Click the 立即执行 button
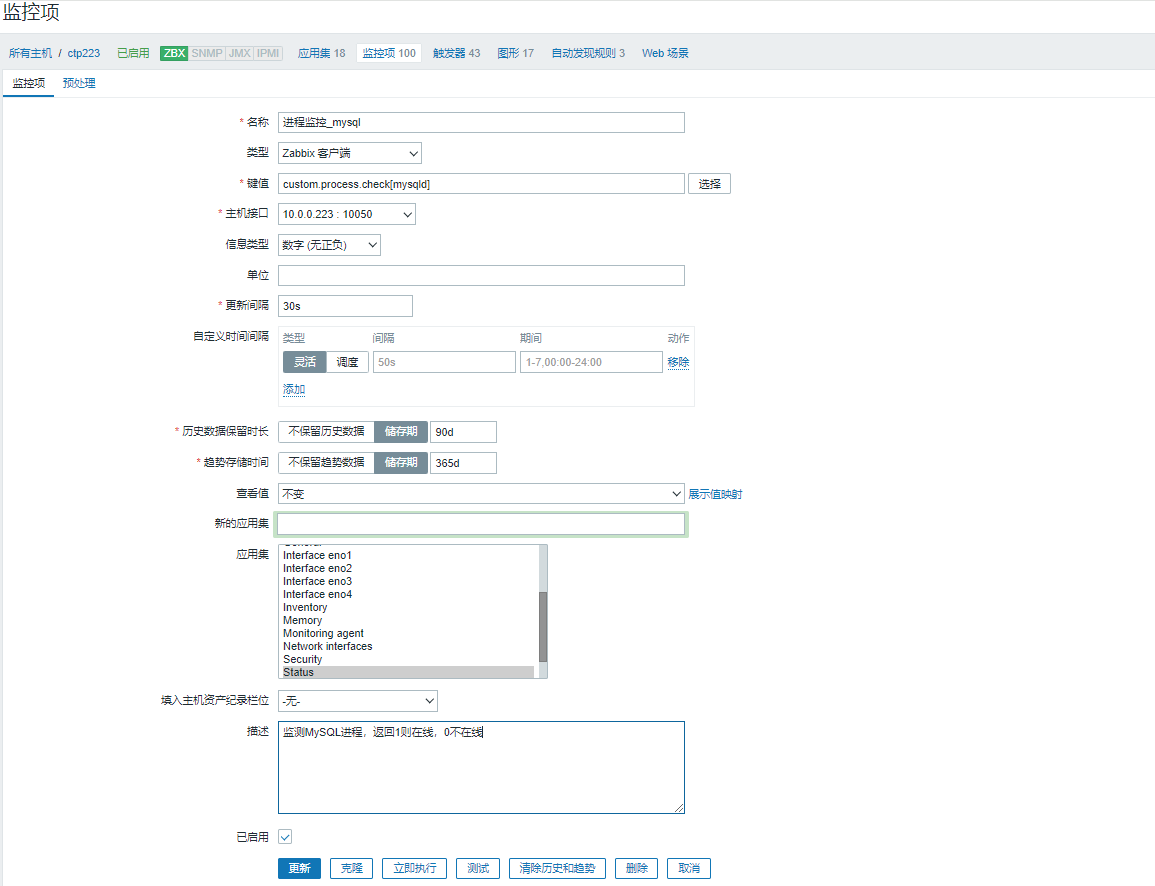The width and height of the screenshot is (1155, 886). [x=415, y=868]
